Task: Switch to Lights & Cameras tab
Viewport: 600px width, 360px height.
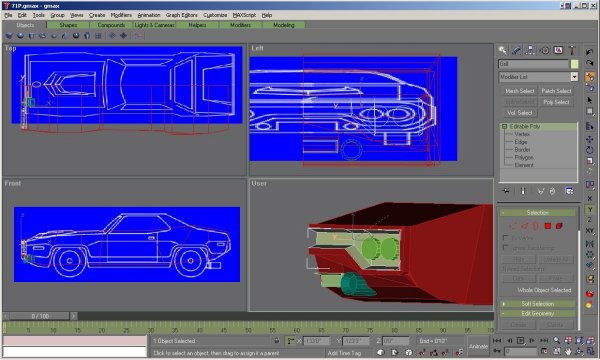Action: 154,25
